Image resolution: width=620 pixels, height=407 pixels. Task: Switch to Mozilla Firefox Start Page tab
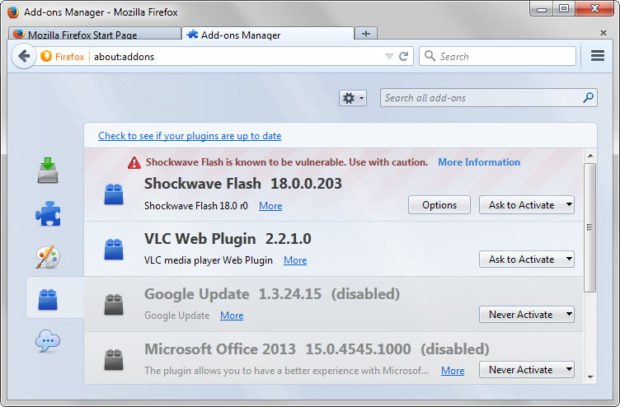pos(92,34)
